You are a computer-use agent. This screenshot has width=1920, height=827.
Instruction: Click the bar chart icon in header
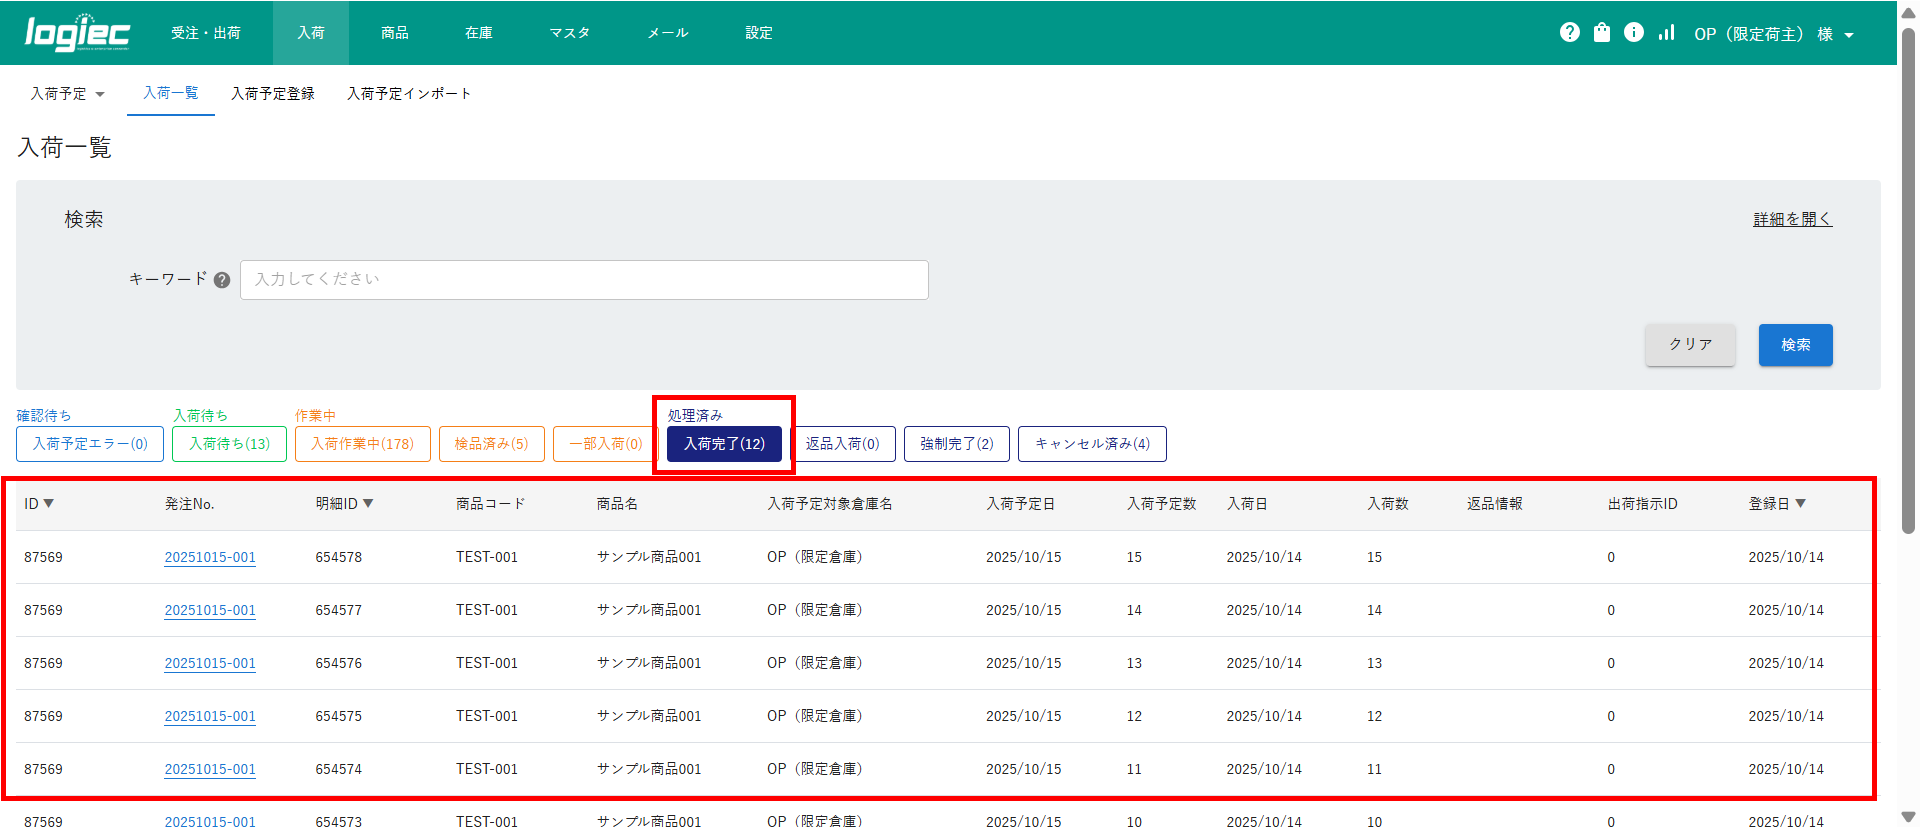1666,33
